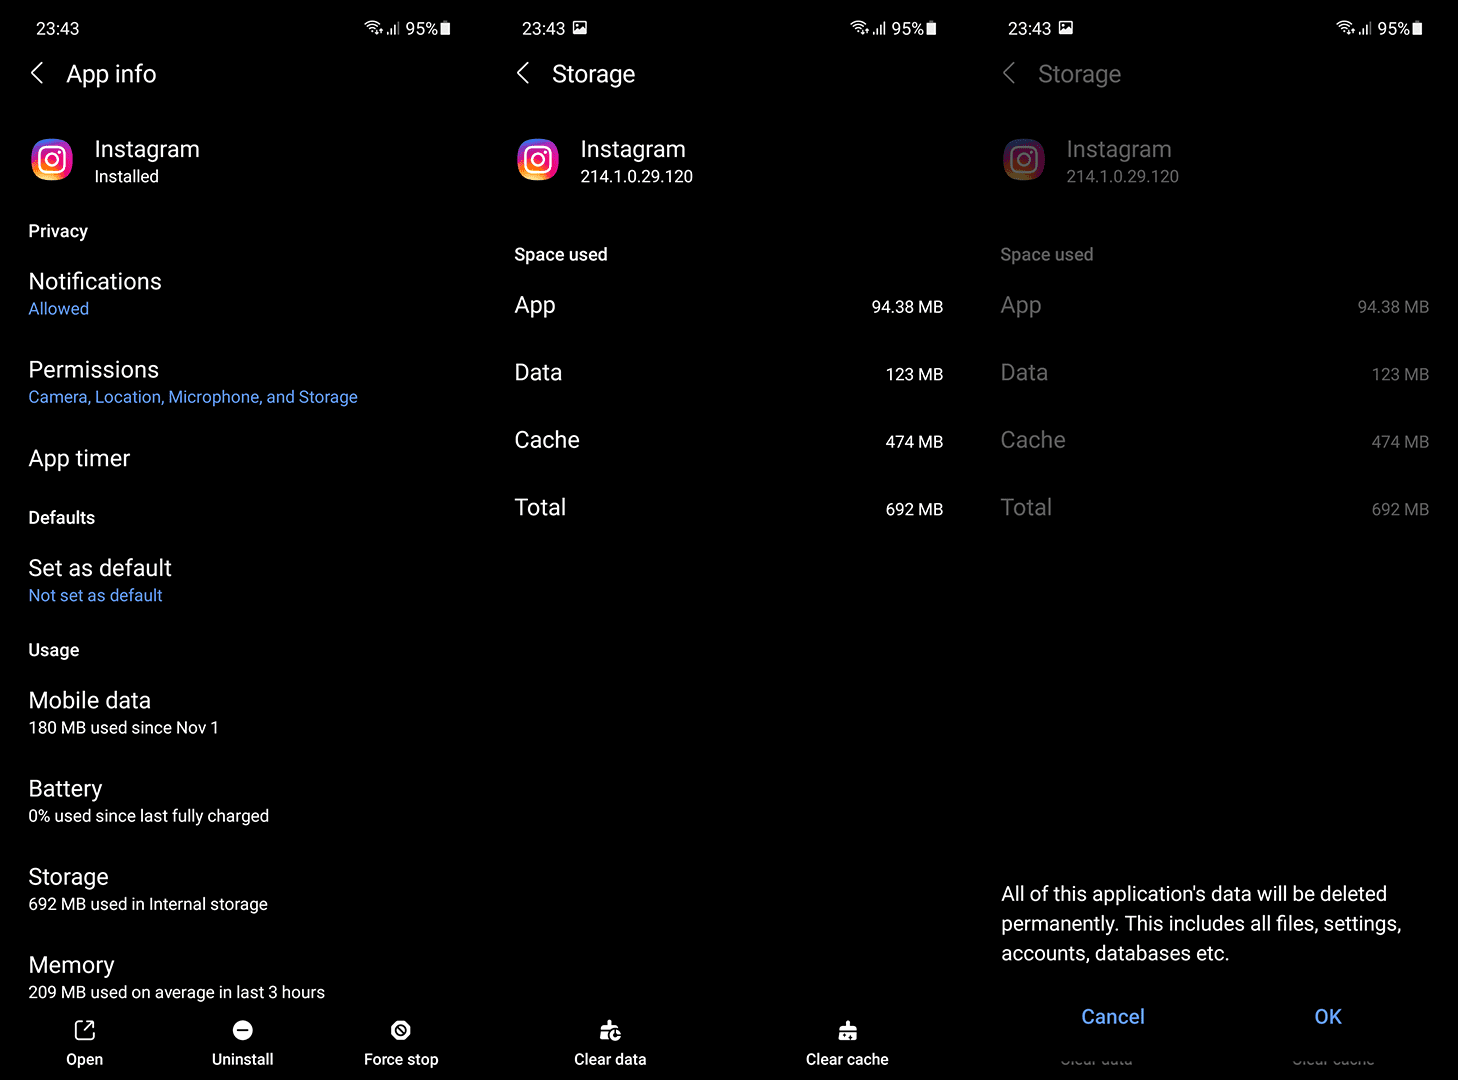Open App timer setting
The width and height of the screenshot is (1458, 1080).
[x=243, y=458]
